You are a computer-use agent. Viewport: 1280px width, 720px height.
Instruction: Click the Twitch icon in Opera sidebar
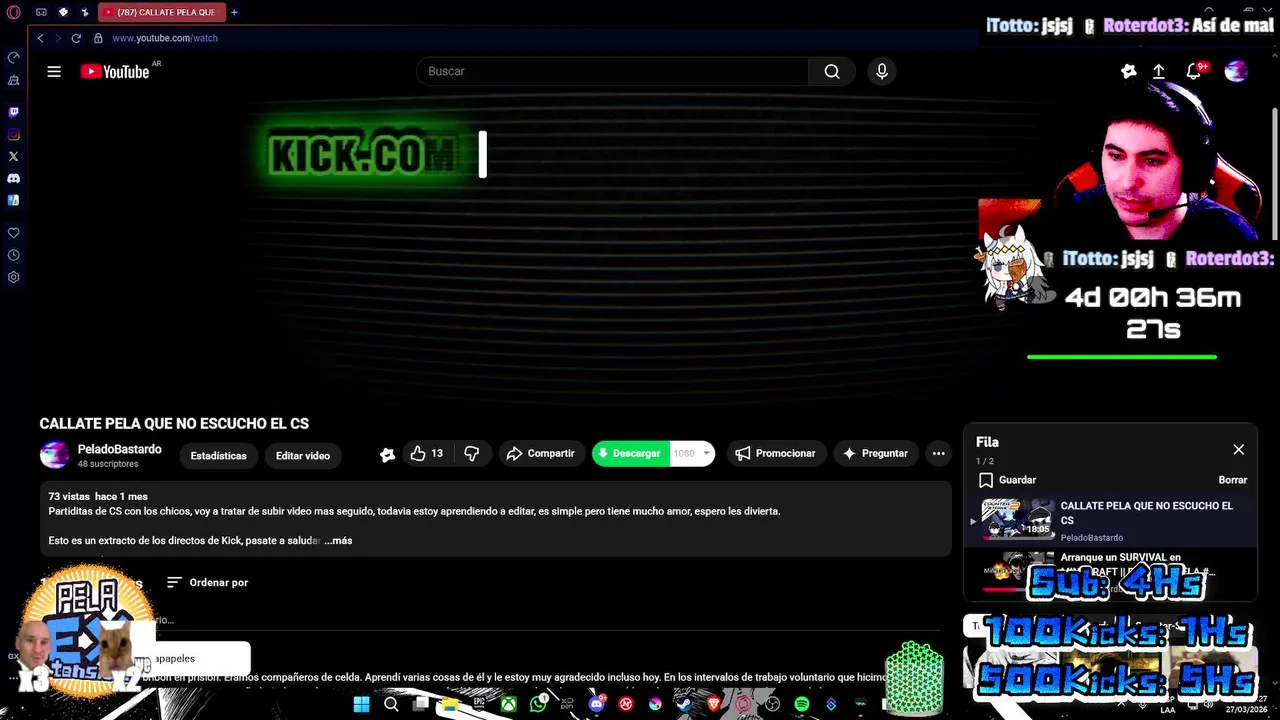coord(13,112)
